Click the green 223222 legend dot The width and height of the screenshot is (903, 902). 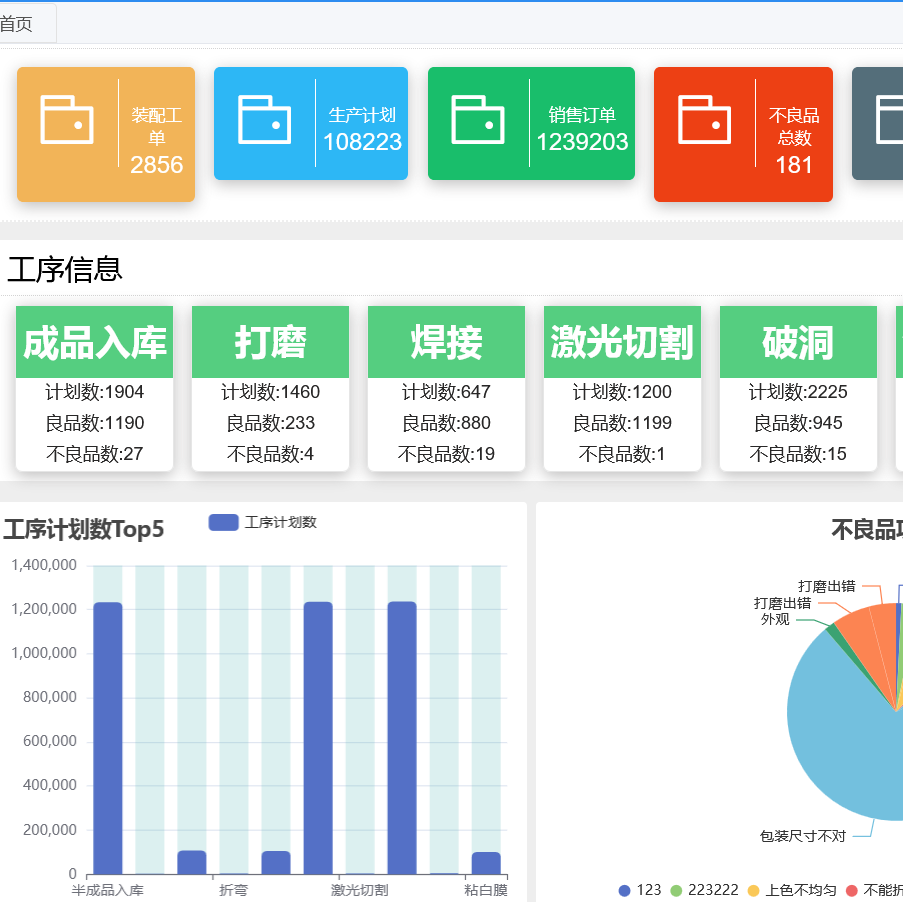[677, 889]
